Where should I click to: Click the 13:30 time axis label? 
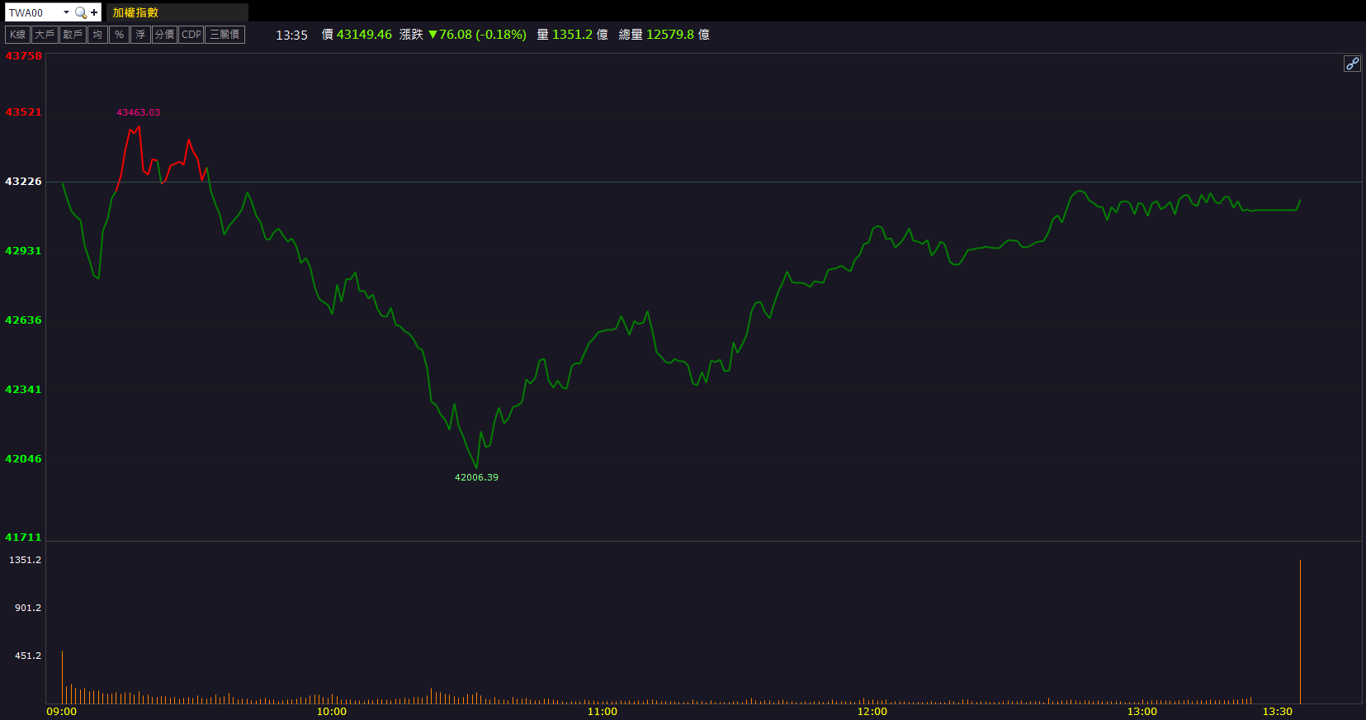(x=1278, y=712)
